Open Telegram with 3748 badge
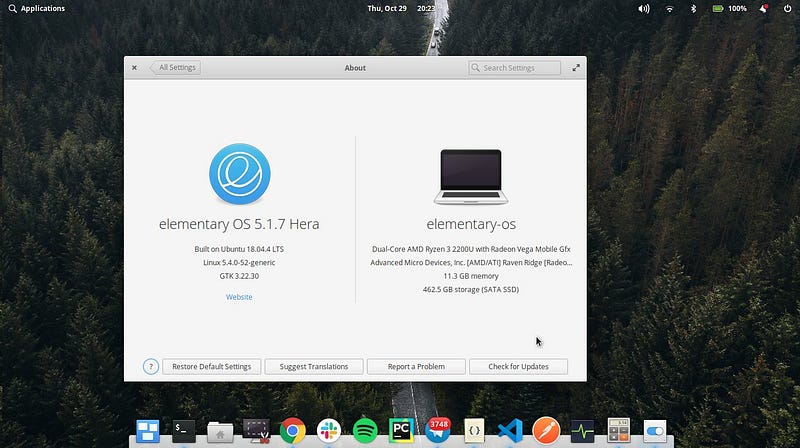The height and width of the screenshot is (448, 800). click(x=438, y=431)
